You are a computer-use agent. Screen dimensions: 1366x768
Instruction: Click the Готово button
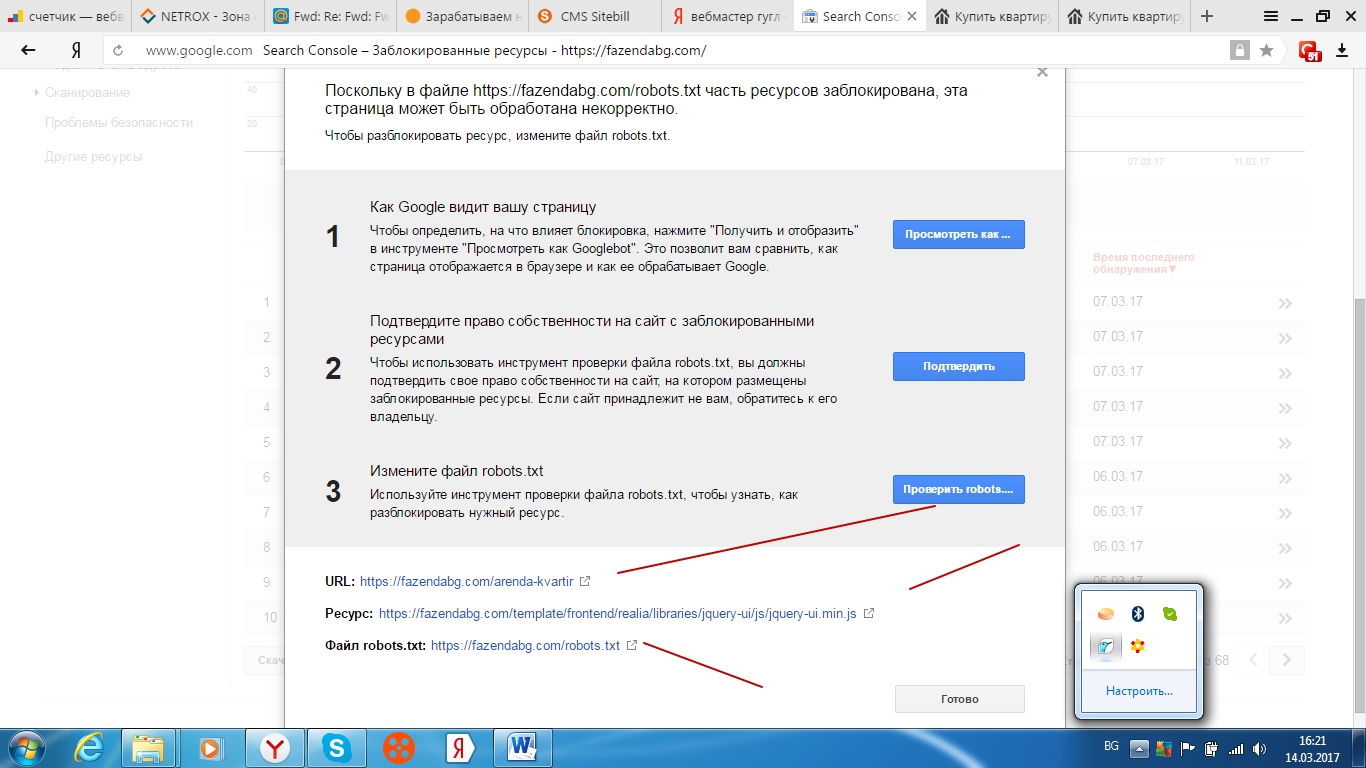pos(959,699)
